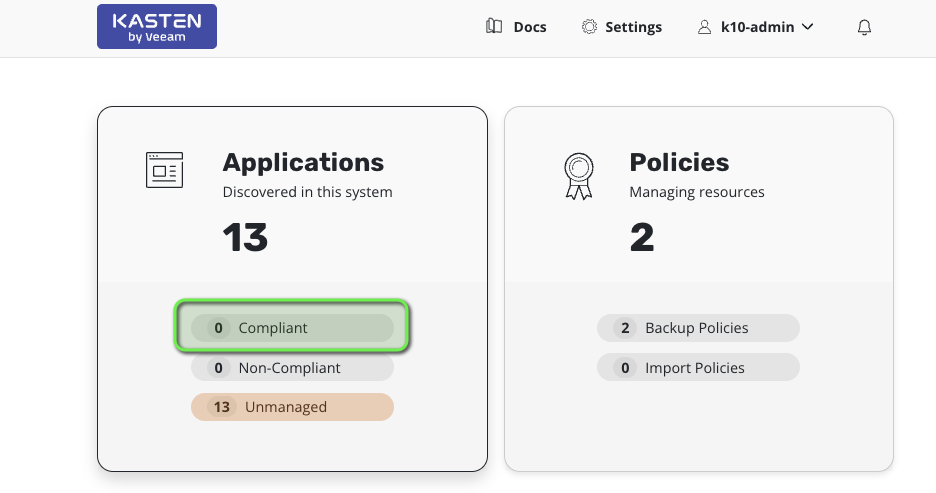
Task: Select the Compliant applications filter
Action: [292, 328]
